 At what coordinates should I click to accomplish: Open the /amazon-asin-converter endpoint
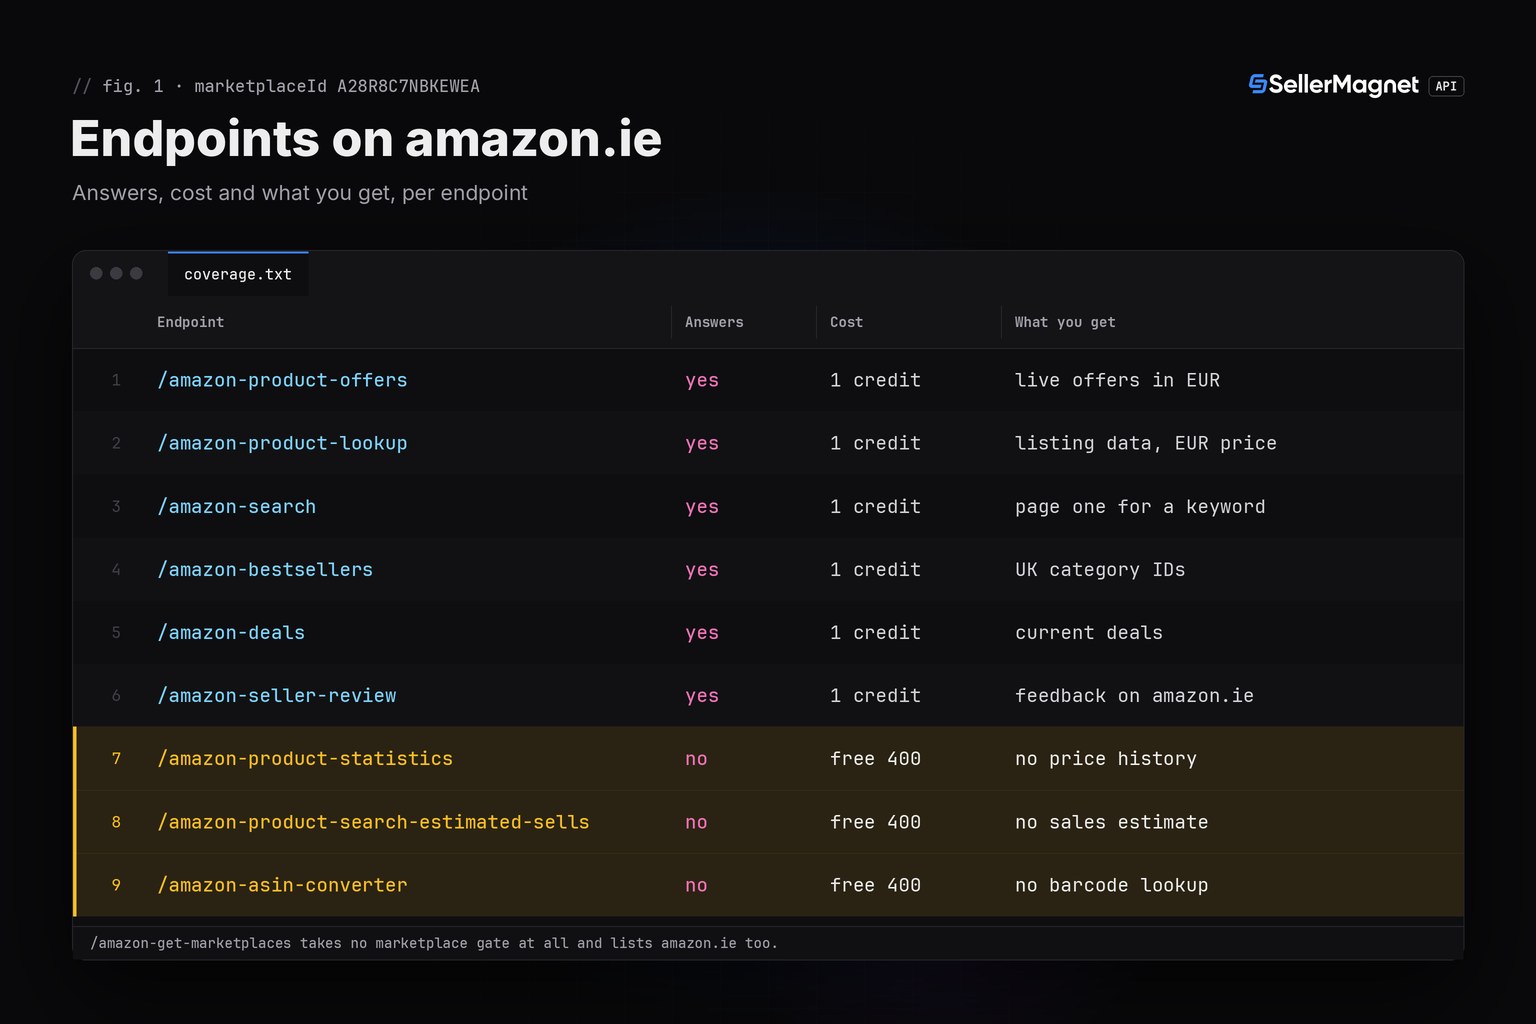(282, 885)
